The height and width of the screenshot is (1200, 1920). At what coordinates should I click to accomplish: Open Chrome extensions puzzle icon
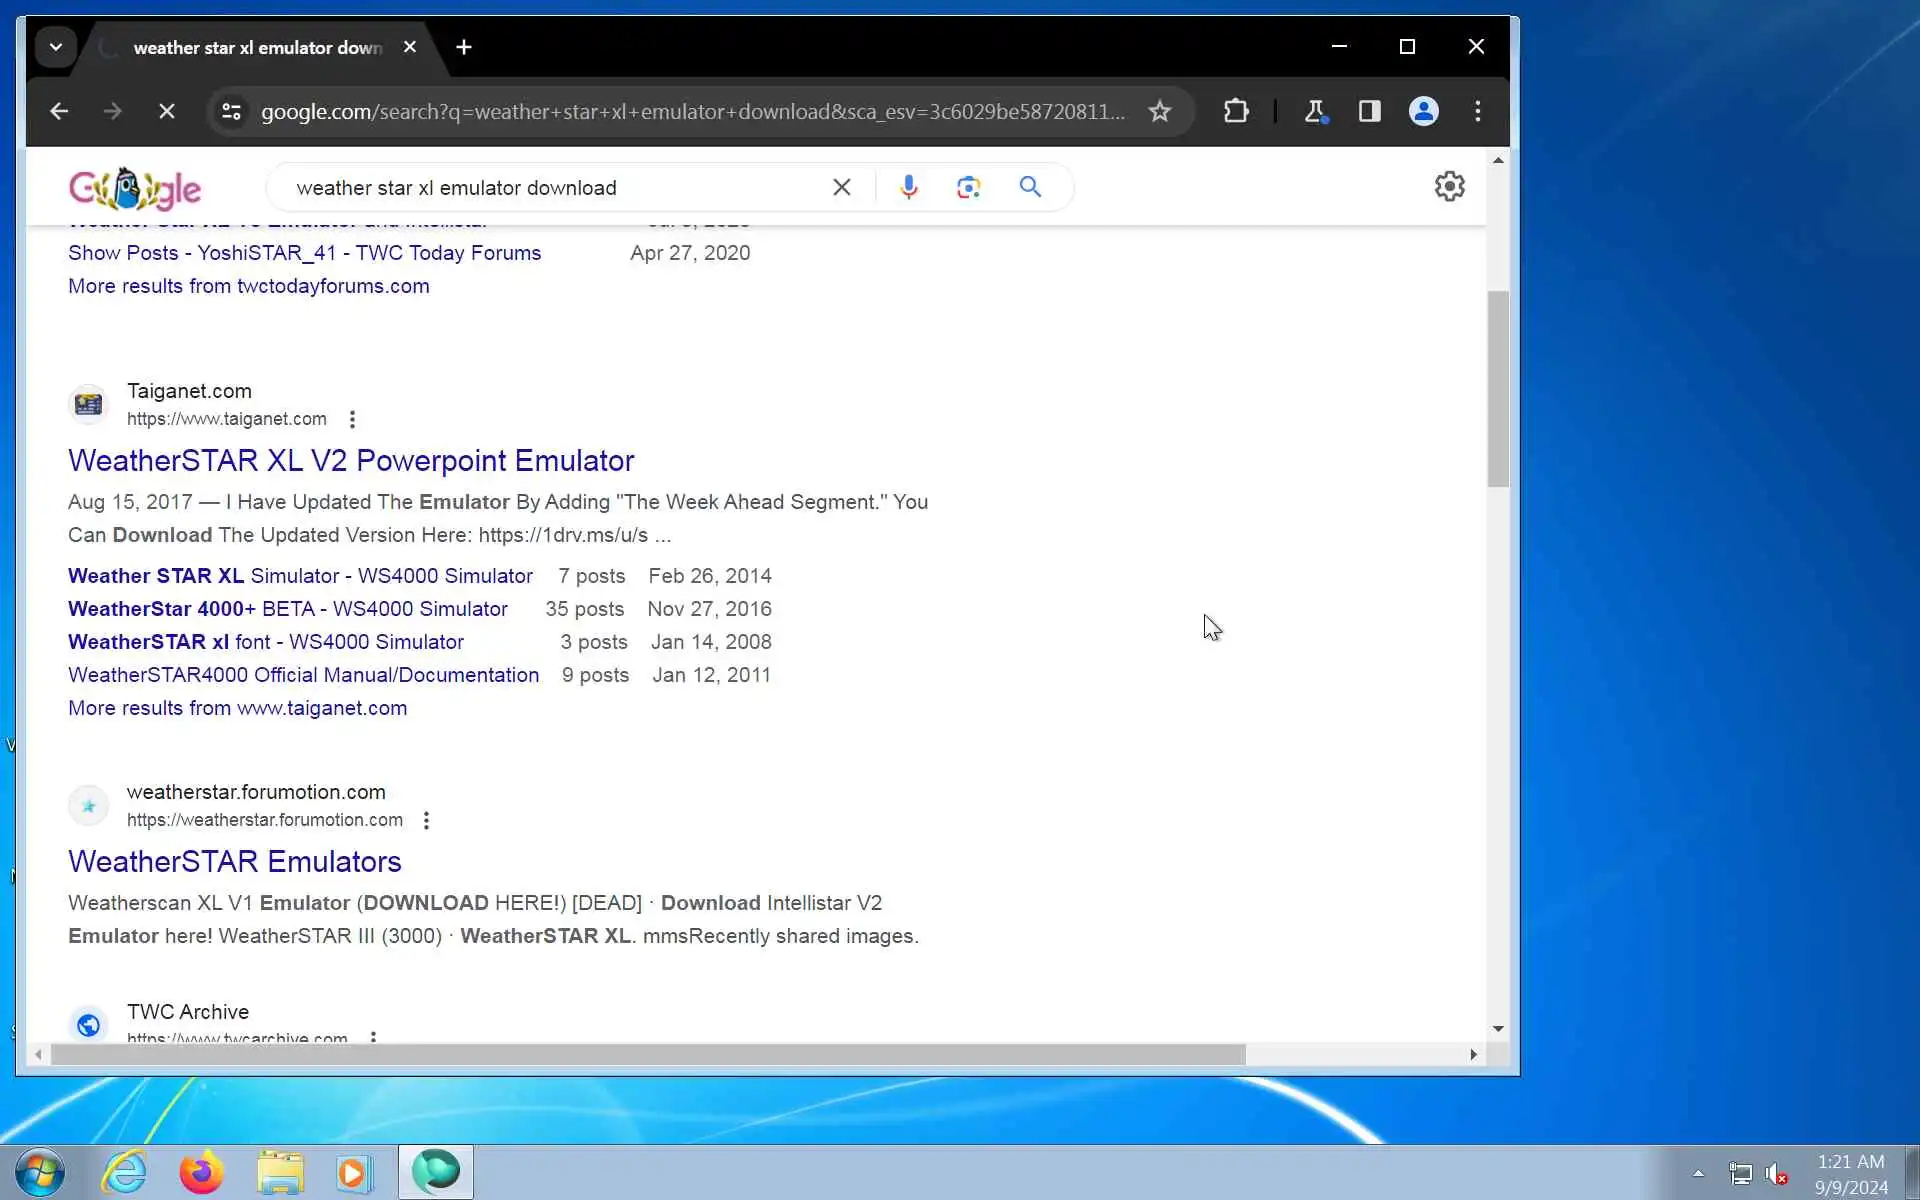point(1236,111)
